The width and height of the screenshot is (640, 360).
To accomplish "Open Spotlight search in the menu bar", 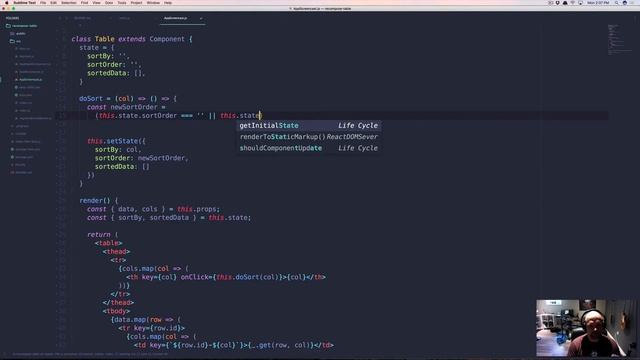I will (616, 2).
